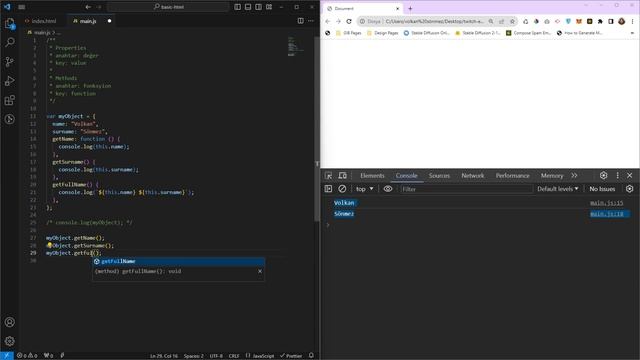
Task: Open the VS Code Accounts menu
Action: (x=9, y=322)
